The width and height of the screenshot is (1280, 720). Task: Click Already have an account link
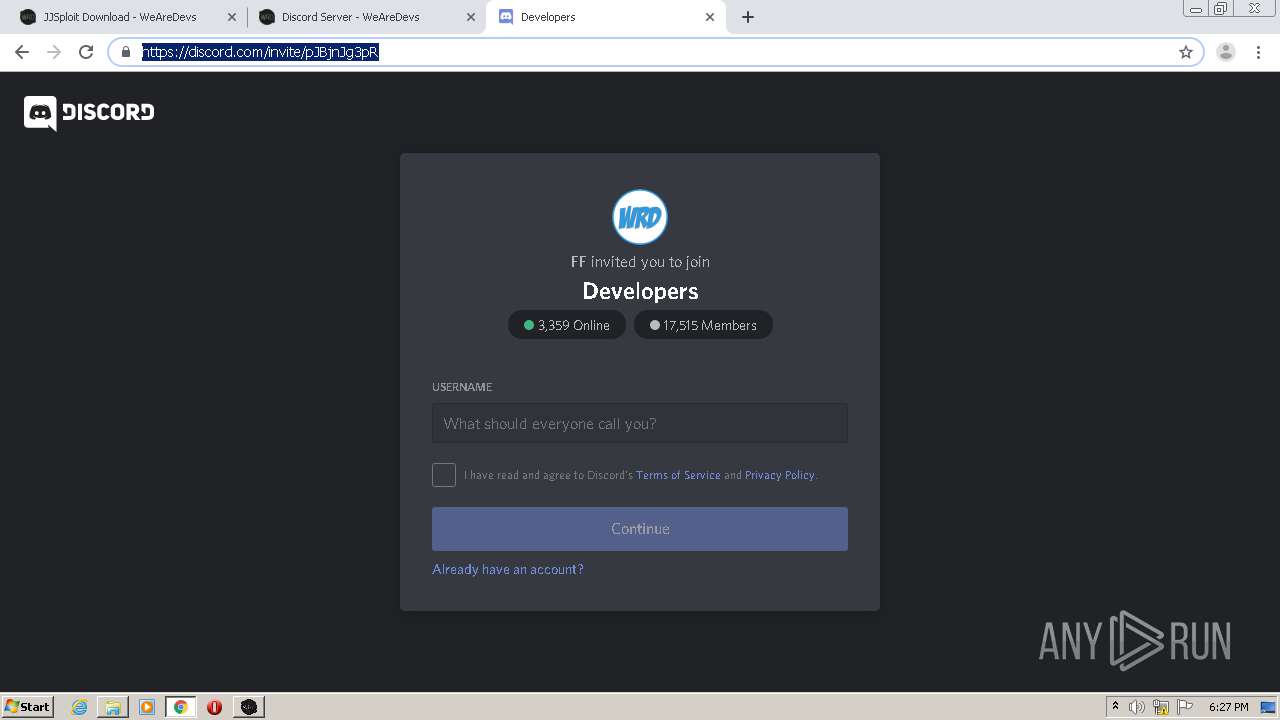pyautogui.click(x=508, y=569)
